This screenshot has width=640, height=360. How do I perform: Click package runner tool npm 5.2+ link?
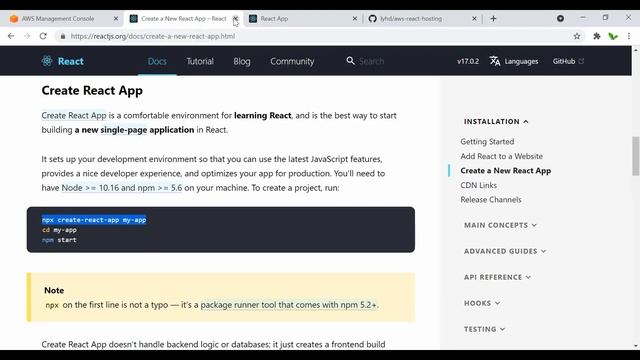pyautogui.click(x=289, y=305)
